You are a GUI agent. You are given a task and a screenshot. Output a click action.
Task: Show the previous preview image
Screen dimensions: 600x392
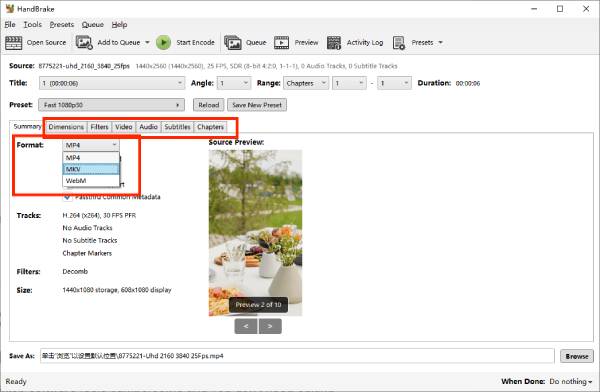pos(246,326)
